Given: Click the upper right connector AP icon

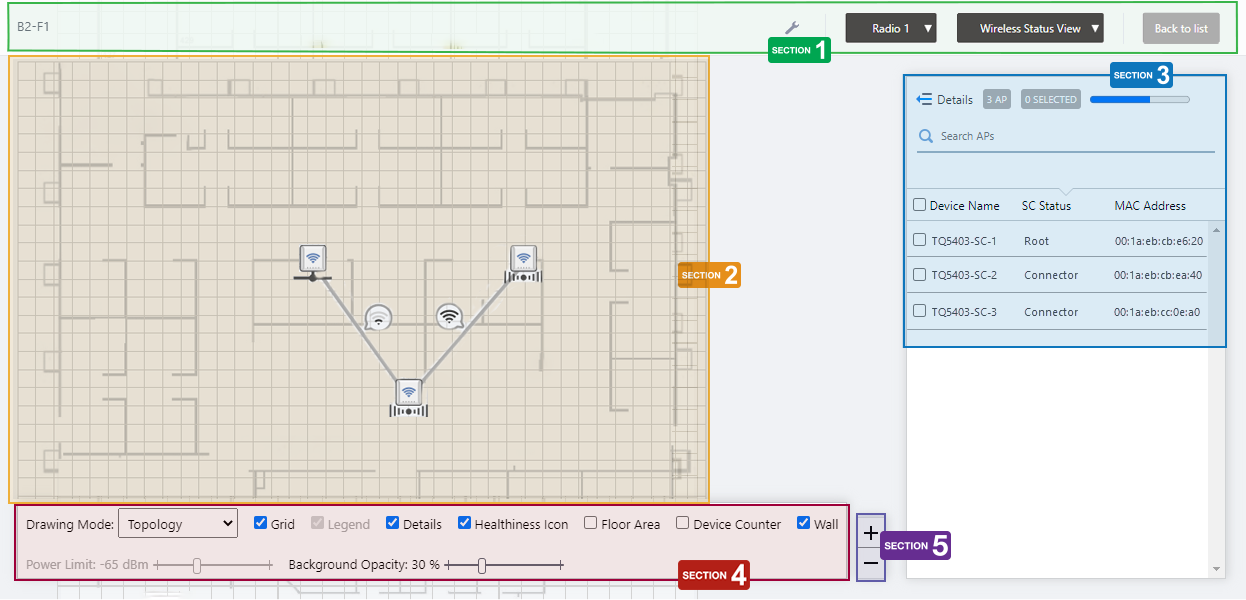Looking at the screenshot, I should [x=523, y=261].
